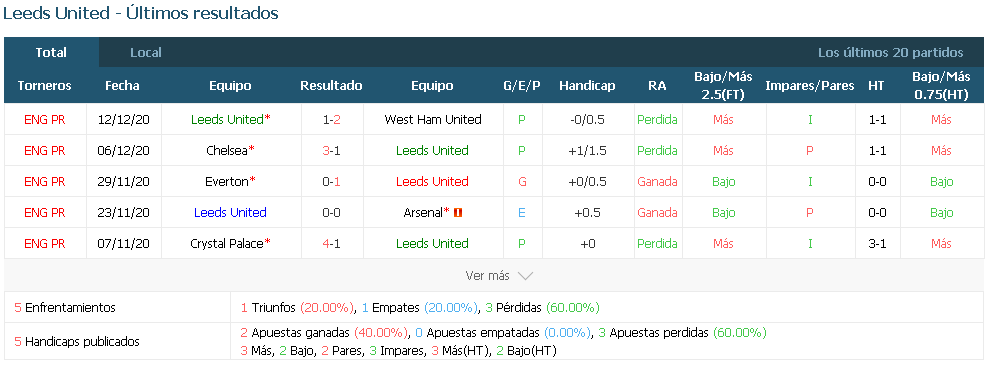Open the Chelsea team link

tap(227, 150)
